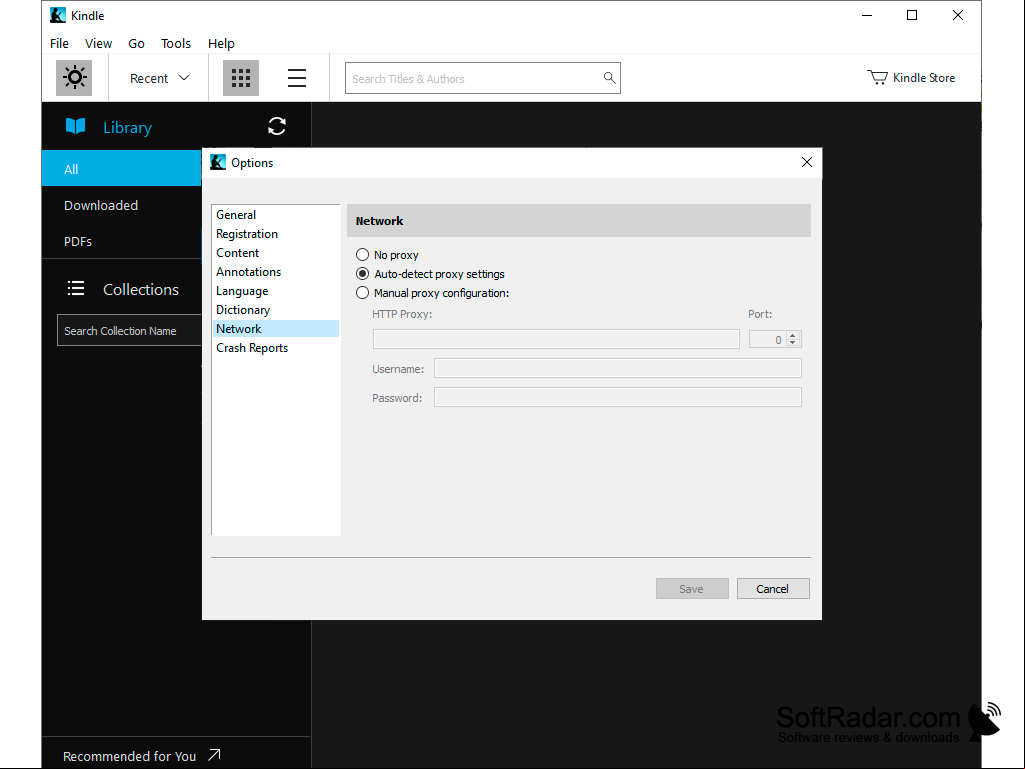
Task: Close the Kindle main window
Action: [x=958, y=15]
